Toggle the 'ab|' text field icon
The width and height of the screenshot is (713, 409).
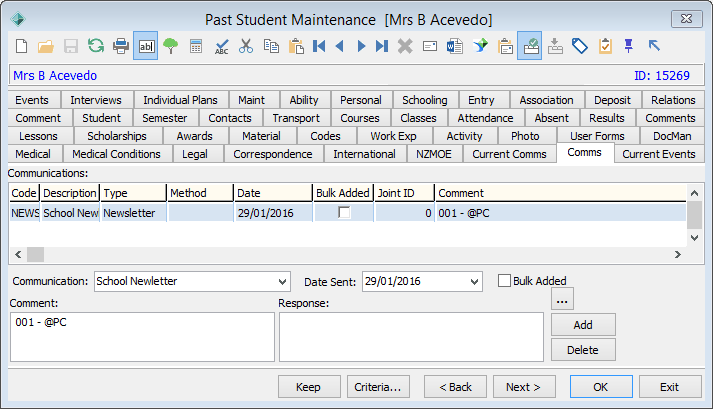146,45
